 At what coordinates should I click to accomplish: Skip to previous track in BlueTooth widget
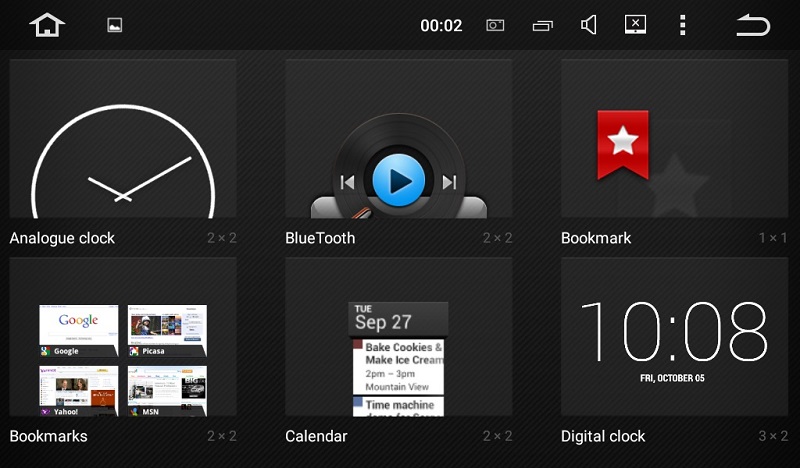point(347,182)
